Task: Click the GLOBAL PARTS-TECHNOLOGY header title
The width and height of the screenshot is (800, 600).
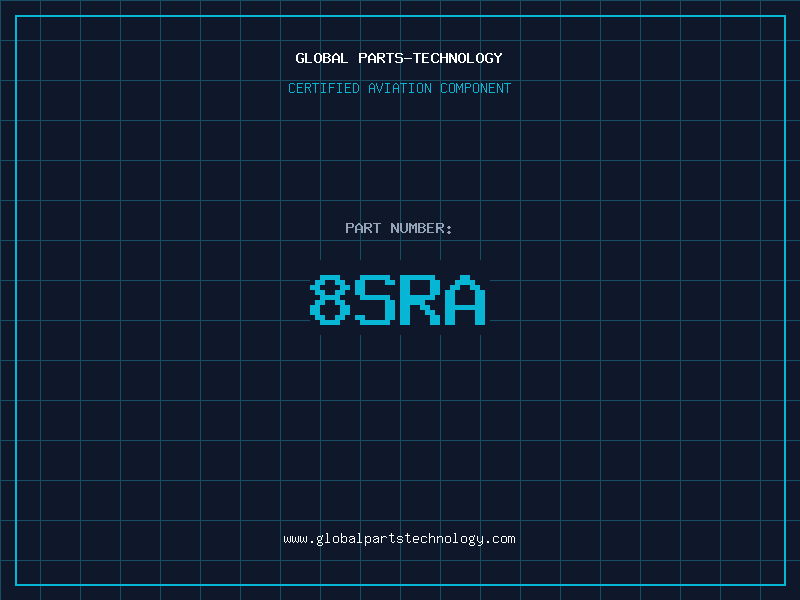Action: 399,58
